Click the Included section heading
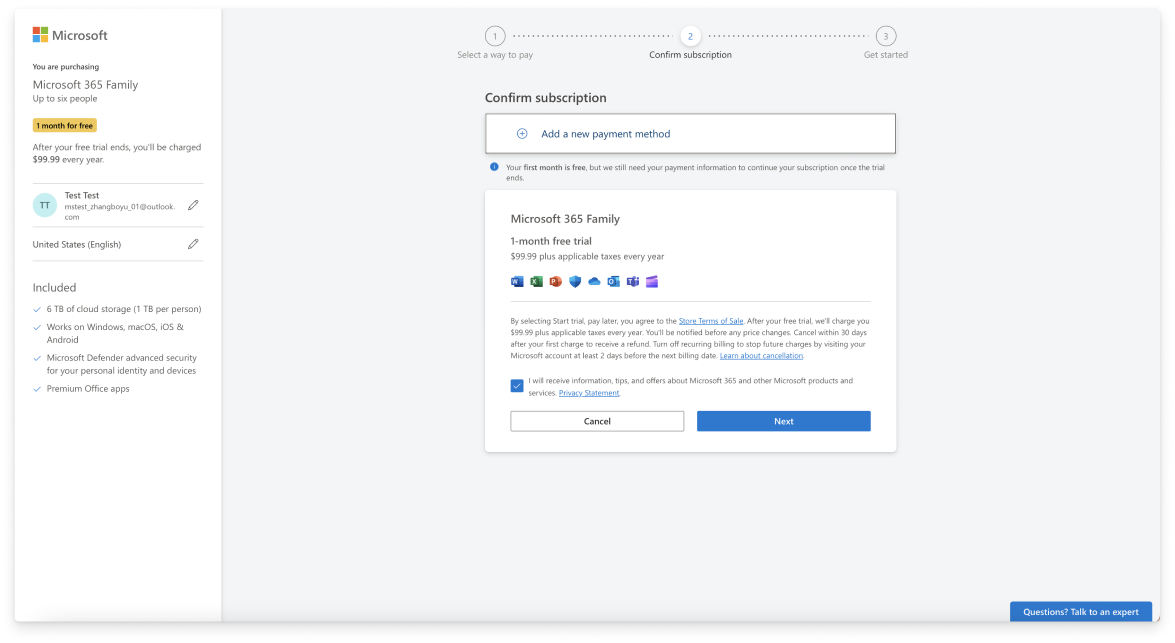This screenshot has height=643, width=1175. 54,288
